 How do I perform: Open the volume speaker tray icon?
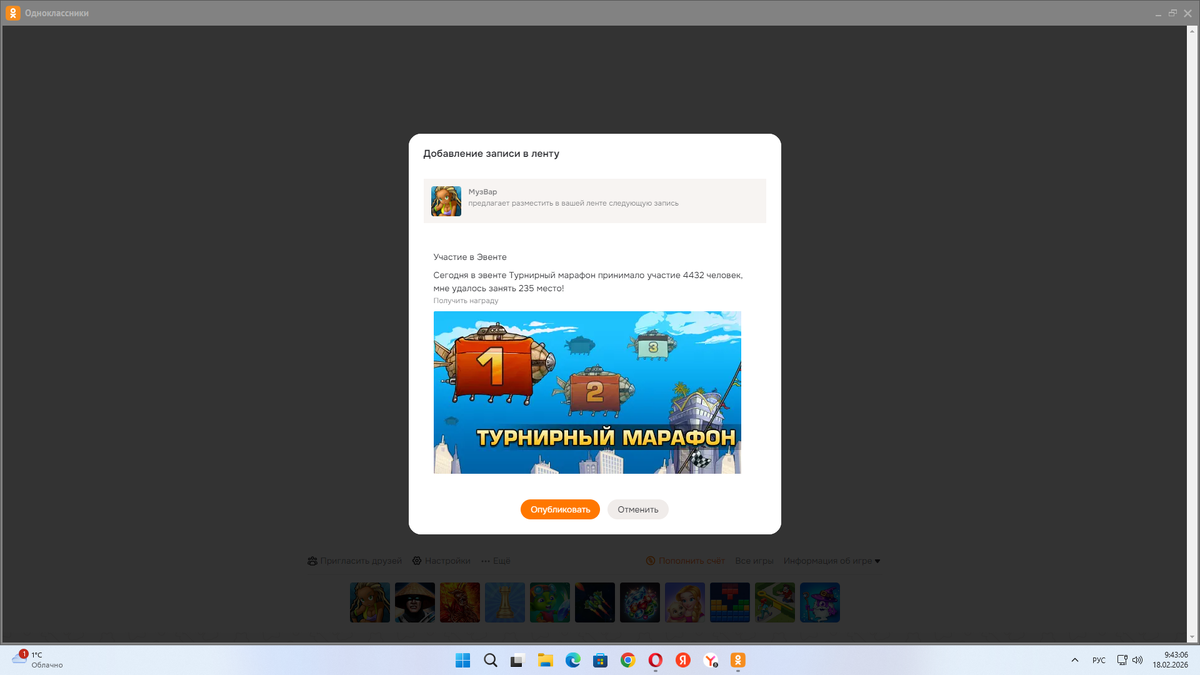click(1137, 660)
